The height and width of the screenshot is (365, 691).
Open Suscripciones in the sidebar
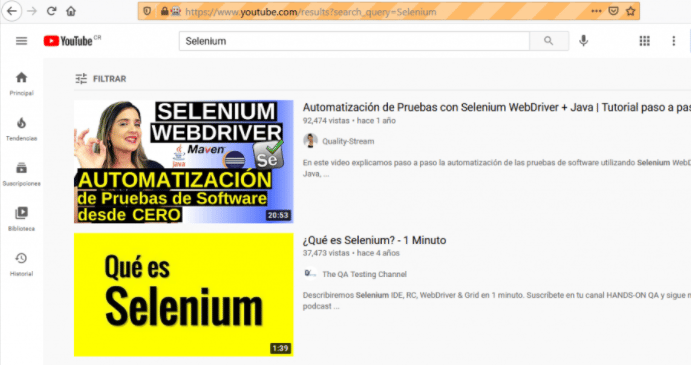coord(21,175)
